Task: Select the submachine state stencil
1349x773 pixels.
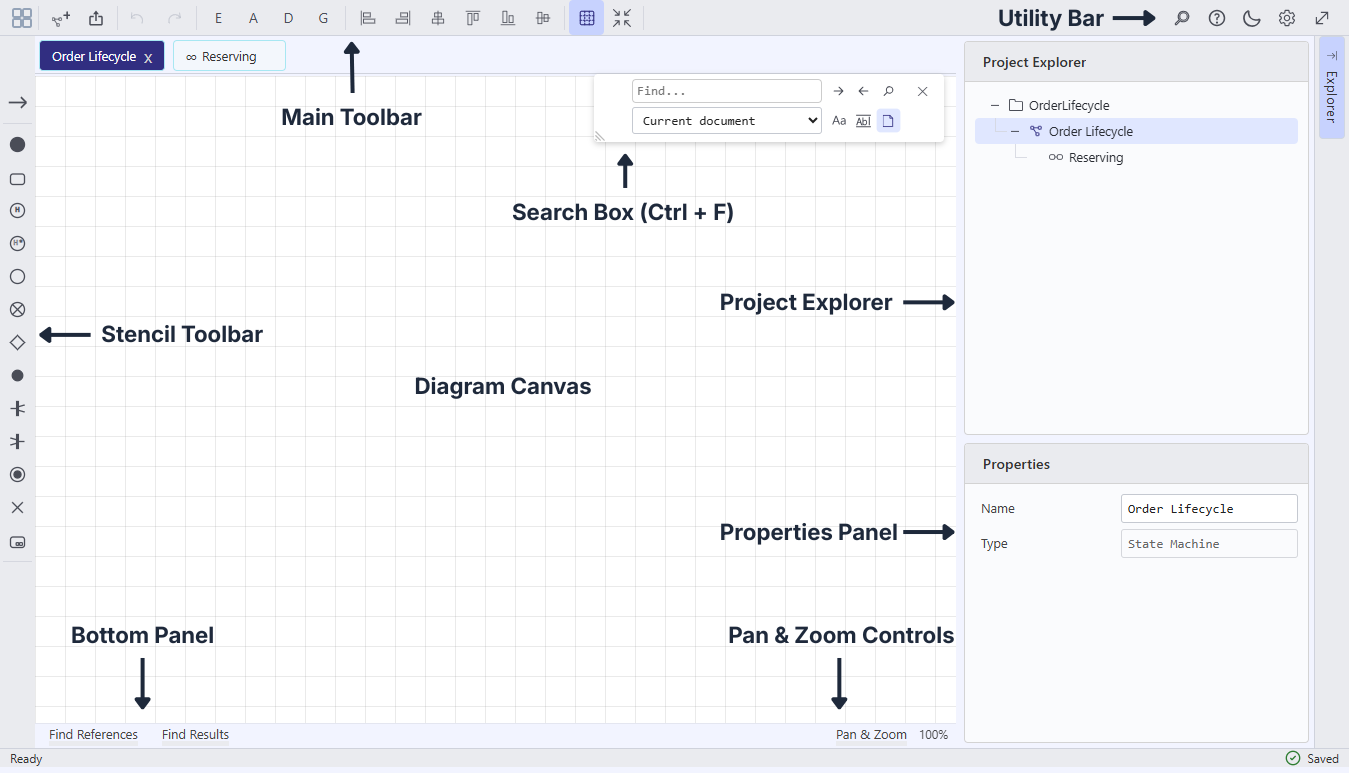Action: (17, 542)
